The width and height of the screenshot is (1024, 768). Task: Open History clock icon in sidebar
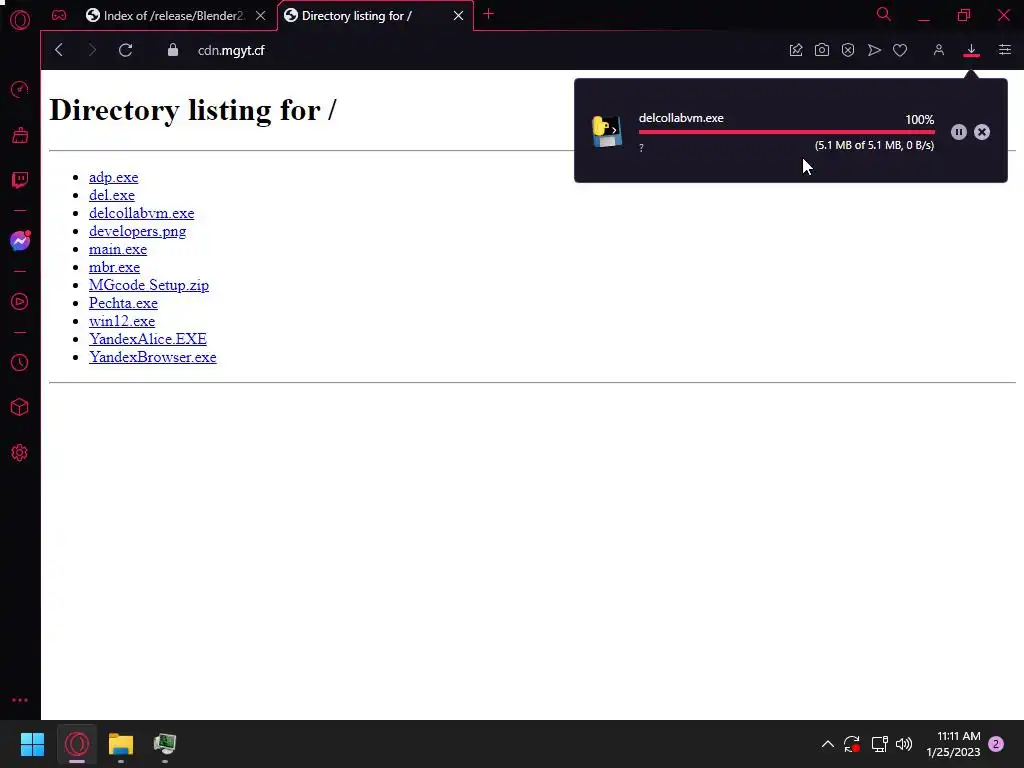point(20,362)
